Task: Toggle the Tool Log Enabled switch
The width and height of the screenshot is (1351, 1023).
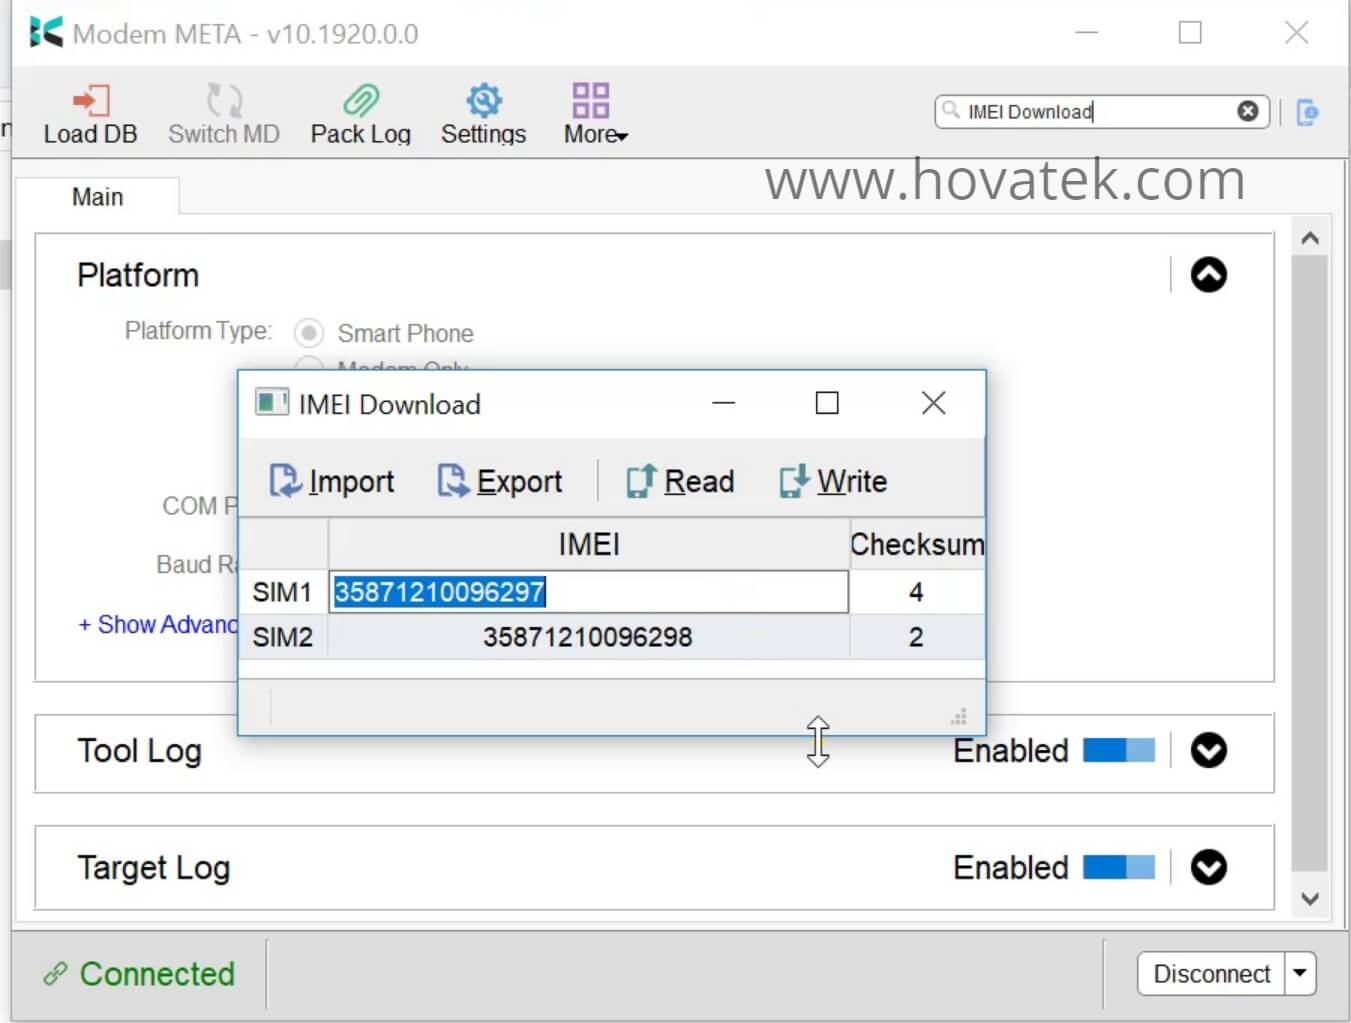Action: coord(1119,750)
